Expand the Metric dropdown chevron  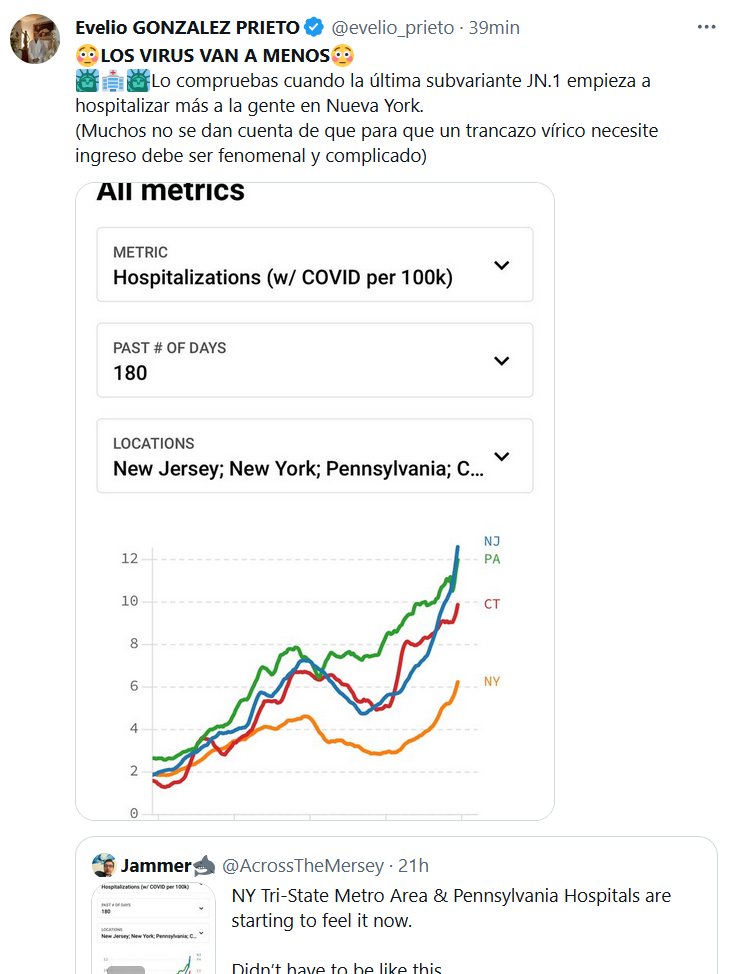click(x=502, y=265)
